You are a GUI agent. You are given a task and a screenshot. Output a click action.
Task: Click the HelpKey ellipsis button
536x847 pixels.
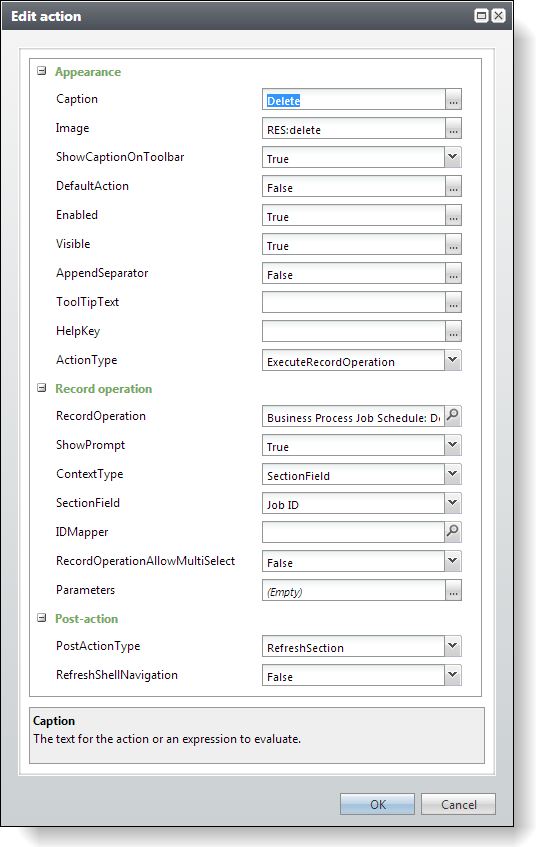453,331
